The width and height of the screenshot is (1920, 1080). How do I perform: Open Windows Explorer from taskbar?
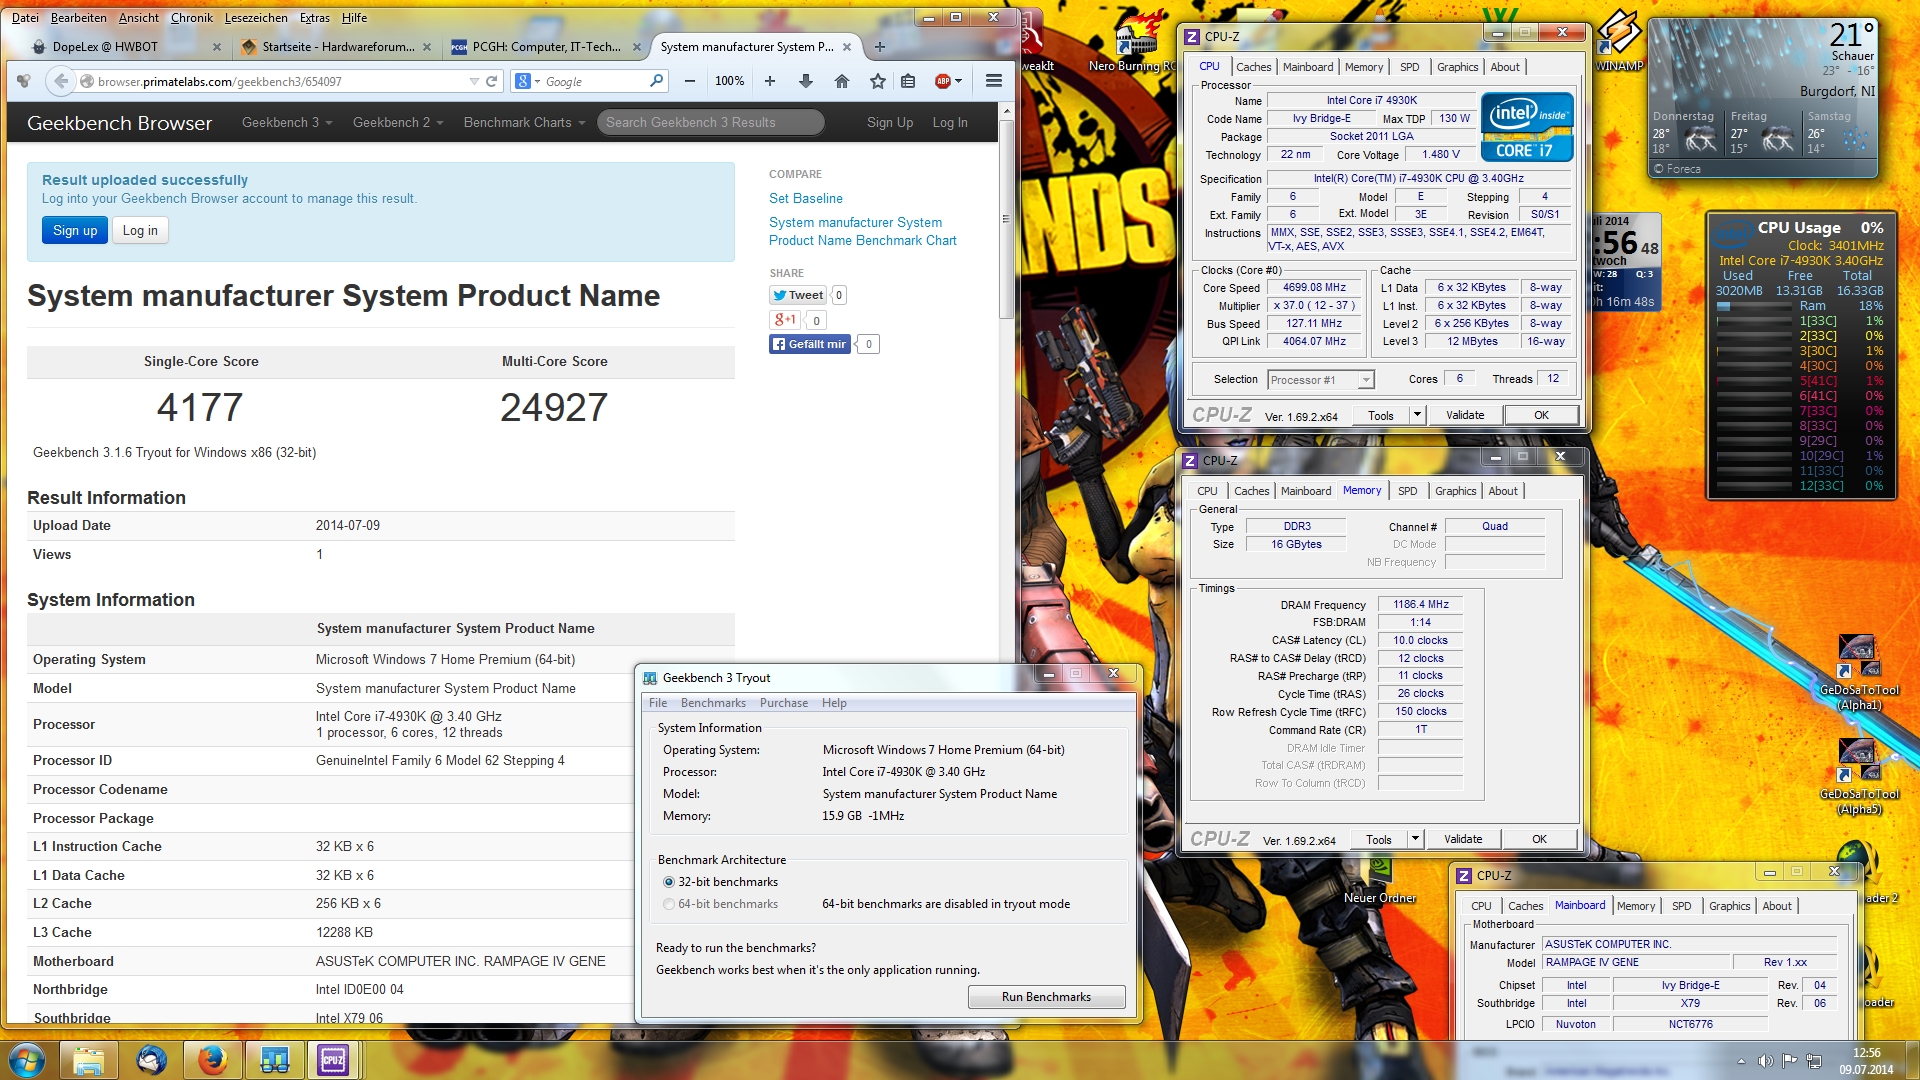[x=88, y=1060]
